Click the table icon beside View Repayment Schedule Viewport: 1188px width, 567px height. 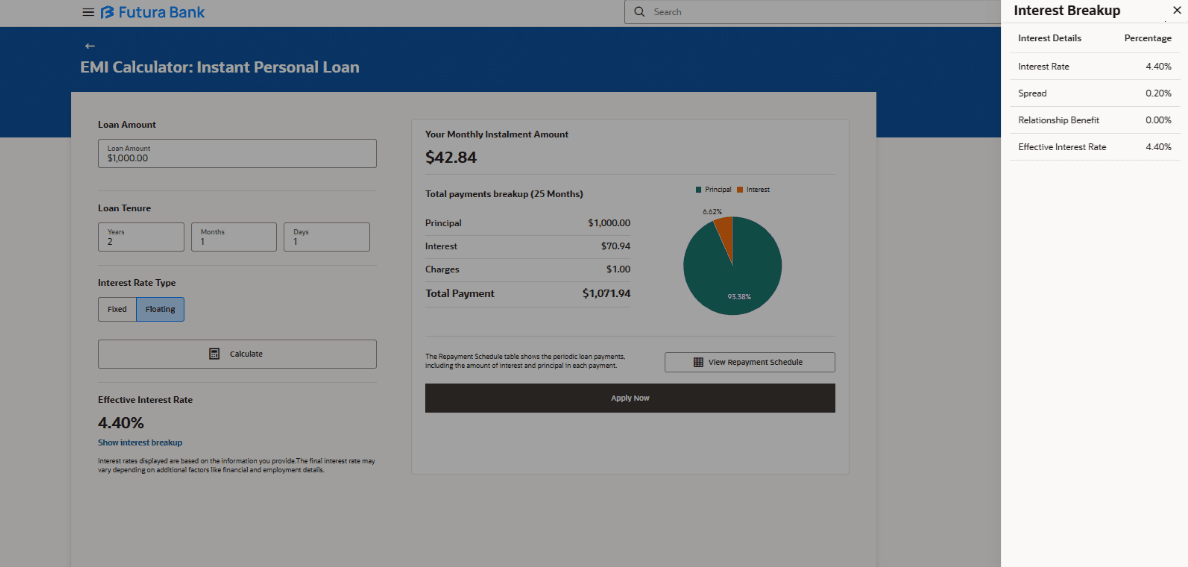[x=699, y=362]
